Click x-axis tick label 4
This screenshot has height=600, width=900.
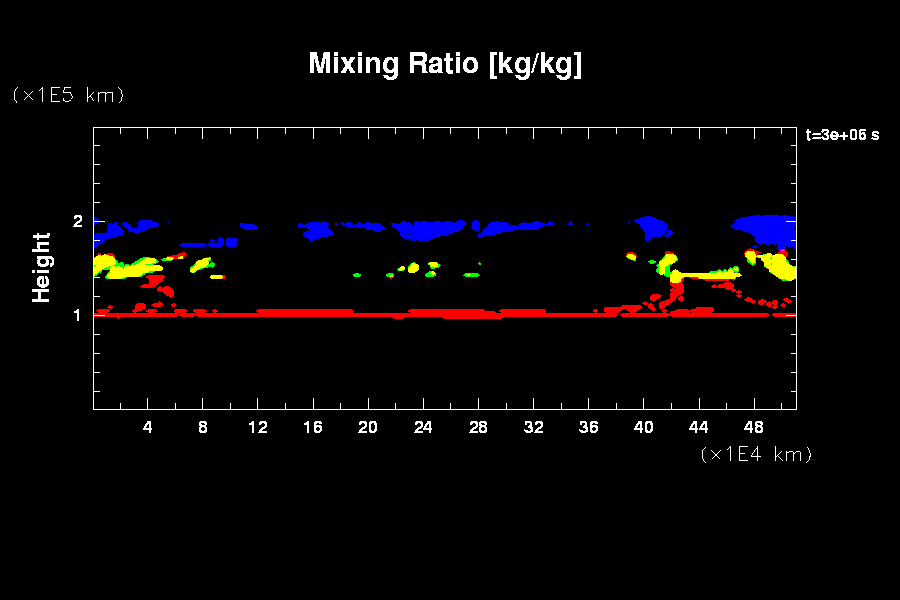click(x=148, y=428)
